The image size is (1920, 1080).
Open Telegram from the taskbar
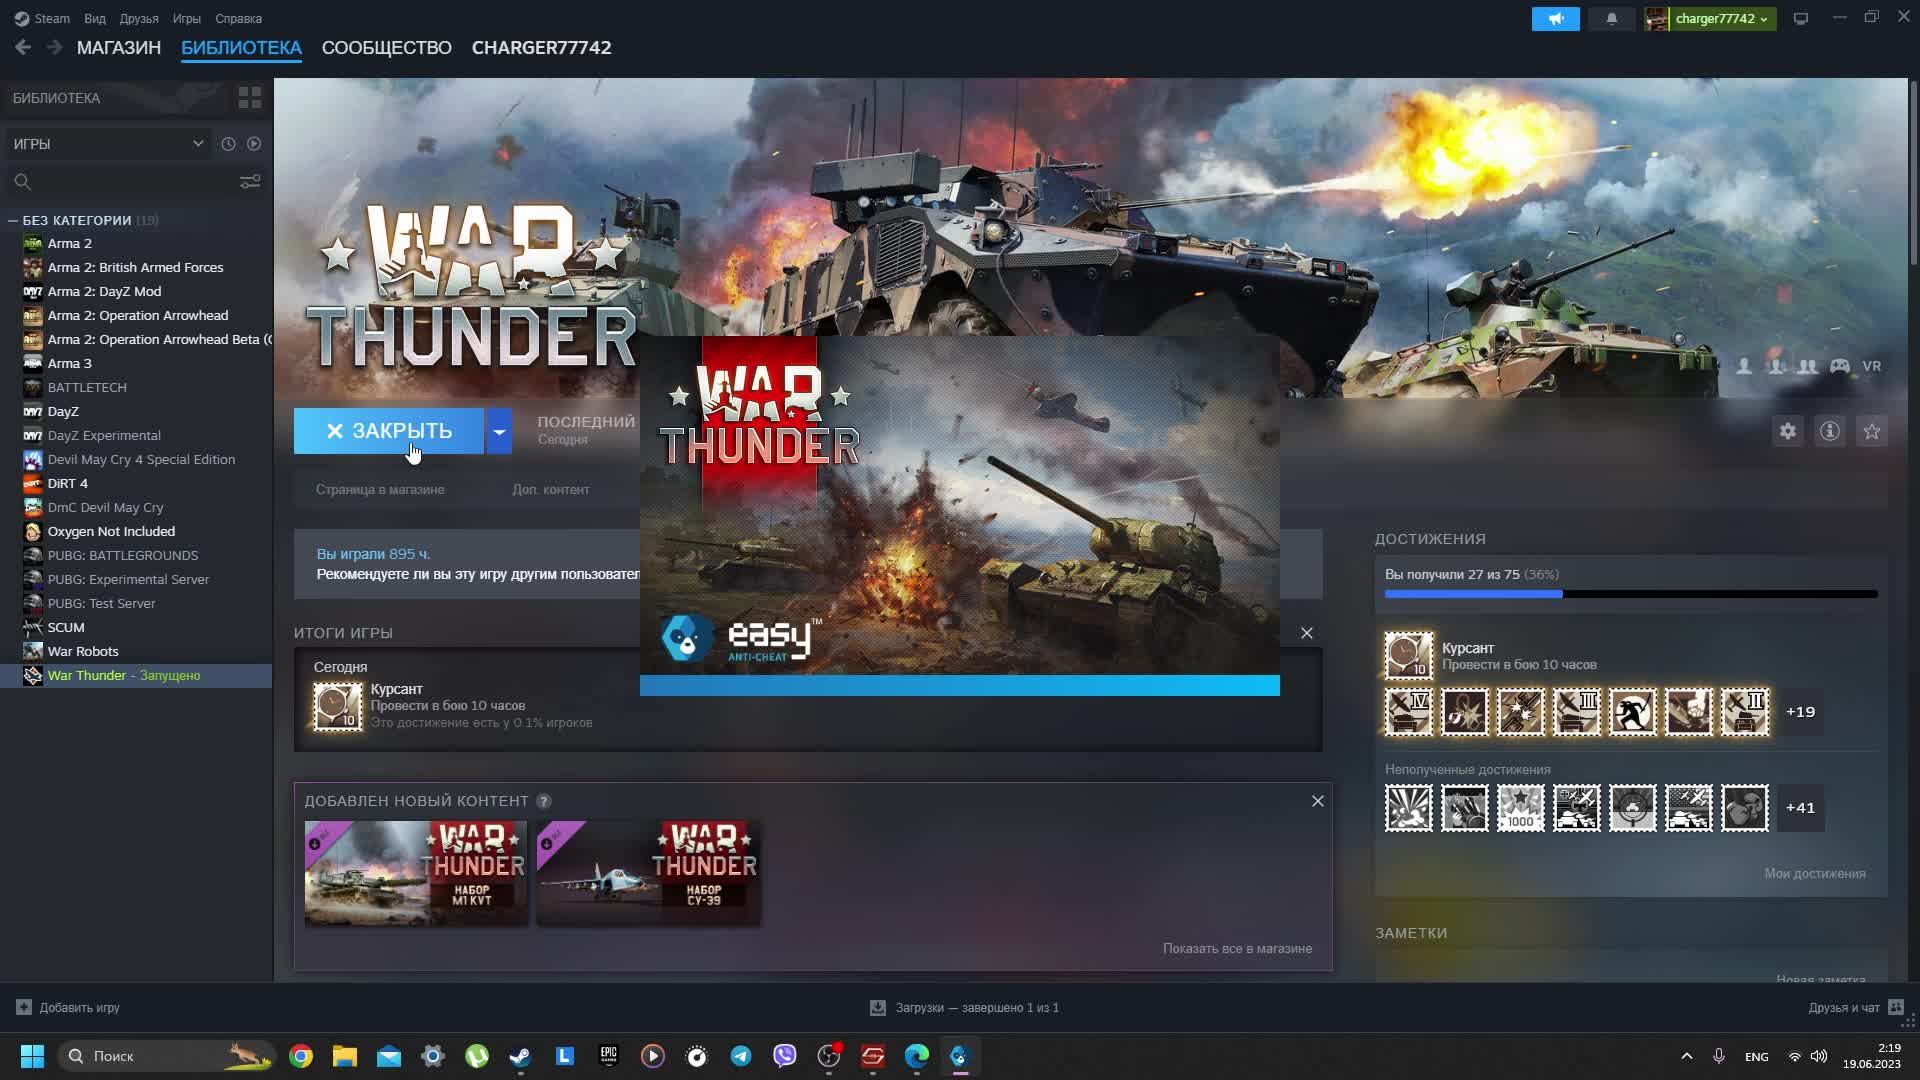click(741, 1056)
